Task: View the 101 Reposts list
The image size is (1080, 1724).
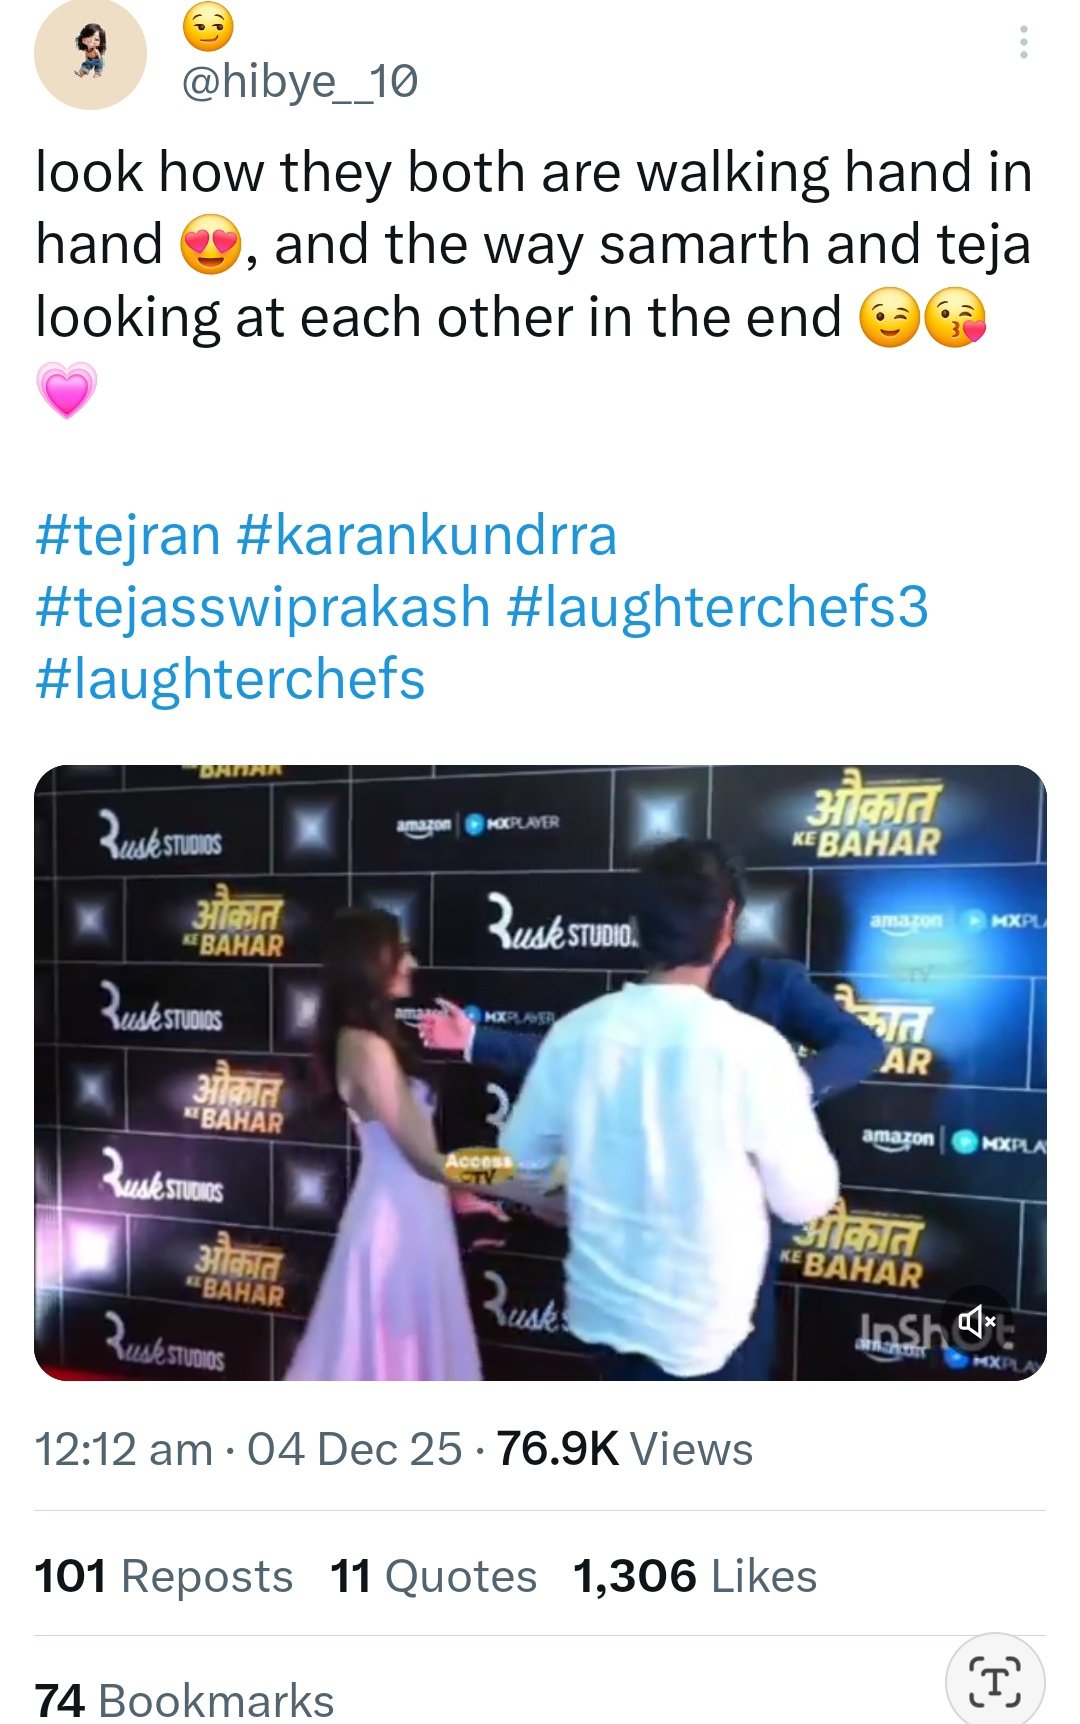Action: click(x=164, y=1576)
